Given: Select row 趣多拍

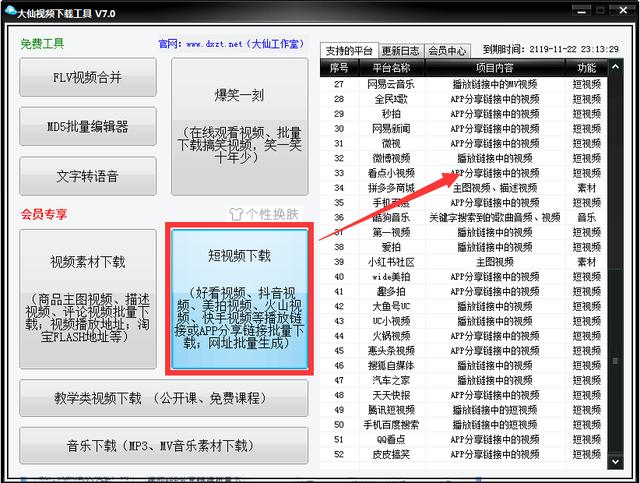Looking at the screenshot, I should click(x=463, y=292).
